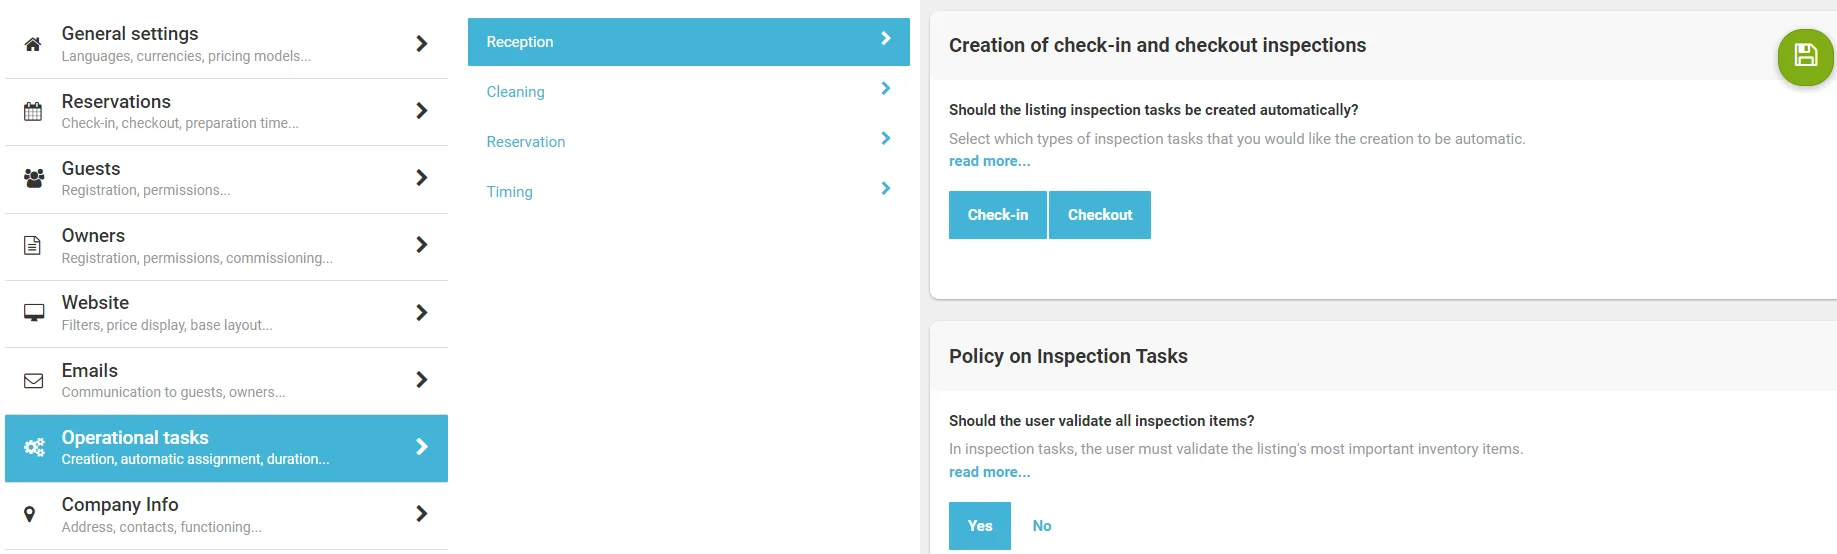
Task: Click the people group icon for Guests
Action: [33, 178]
